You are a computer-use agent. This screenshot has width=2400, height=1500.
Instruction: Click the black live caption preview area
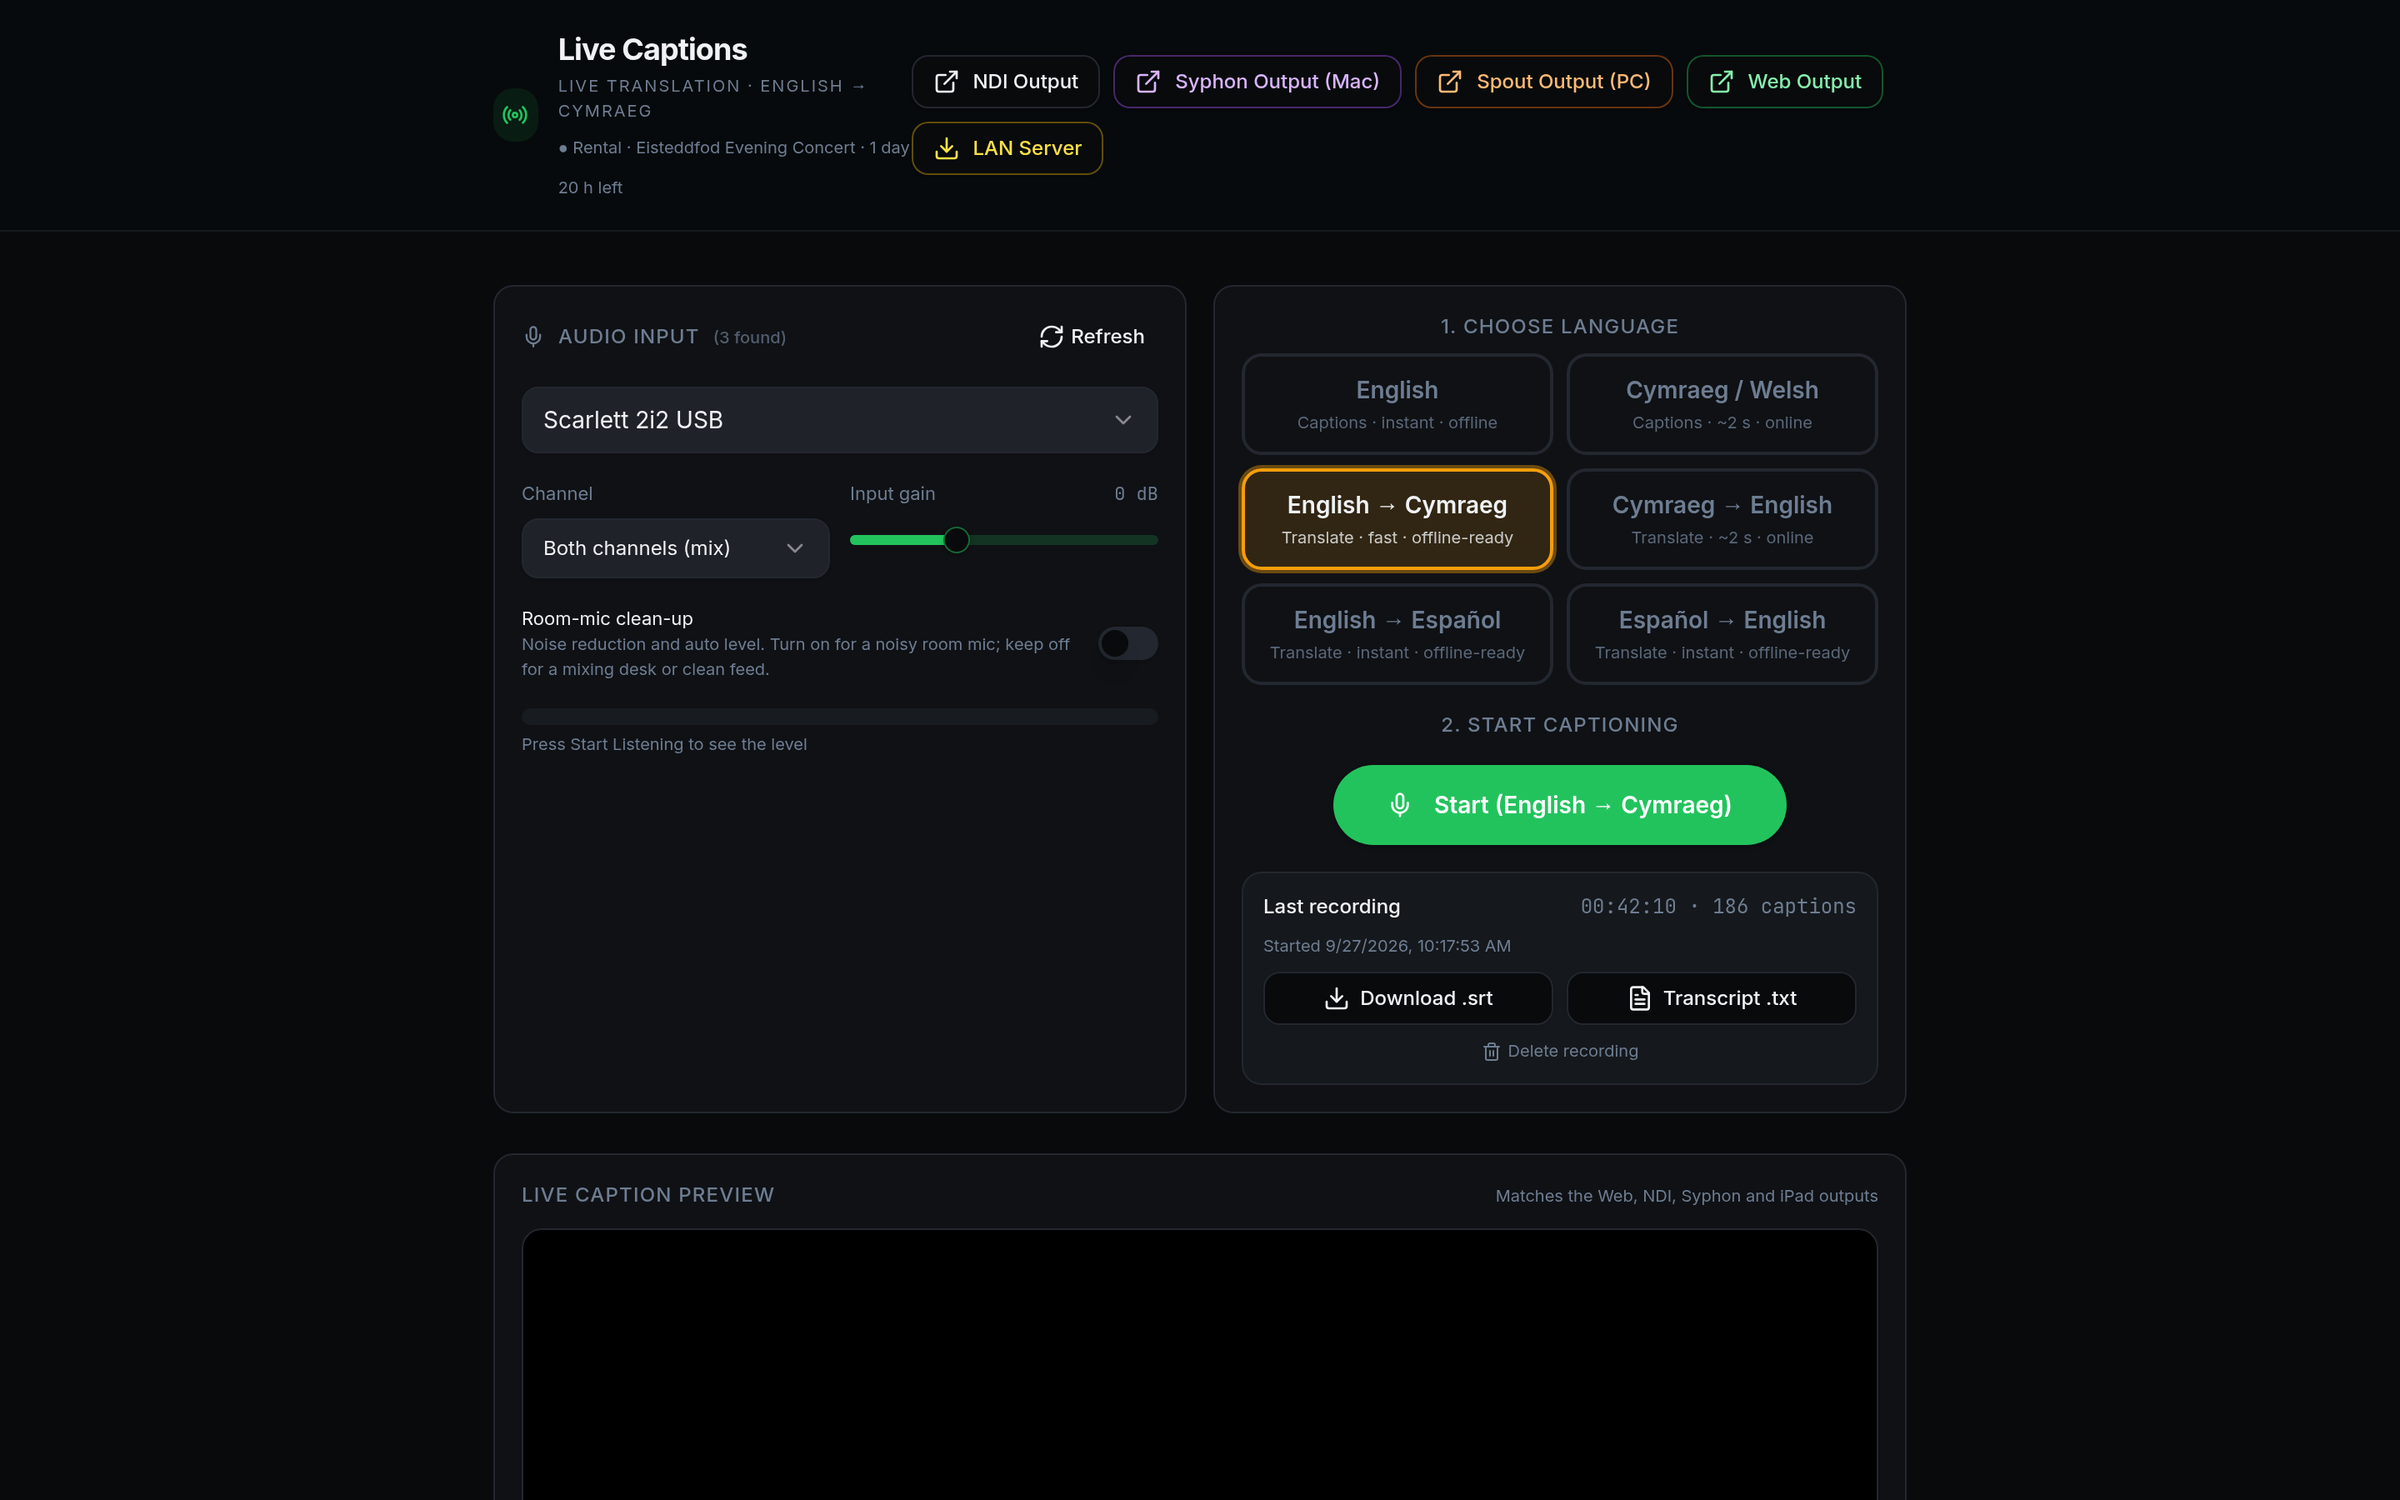point(1199,1365)
